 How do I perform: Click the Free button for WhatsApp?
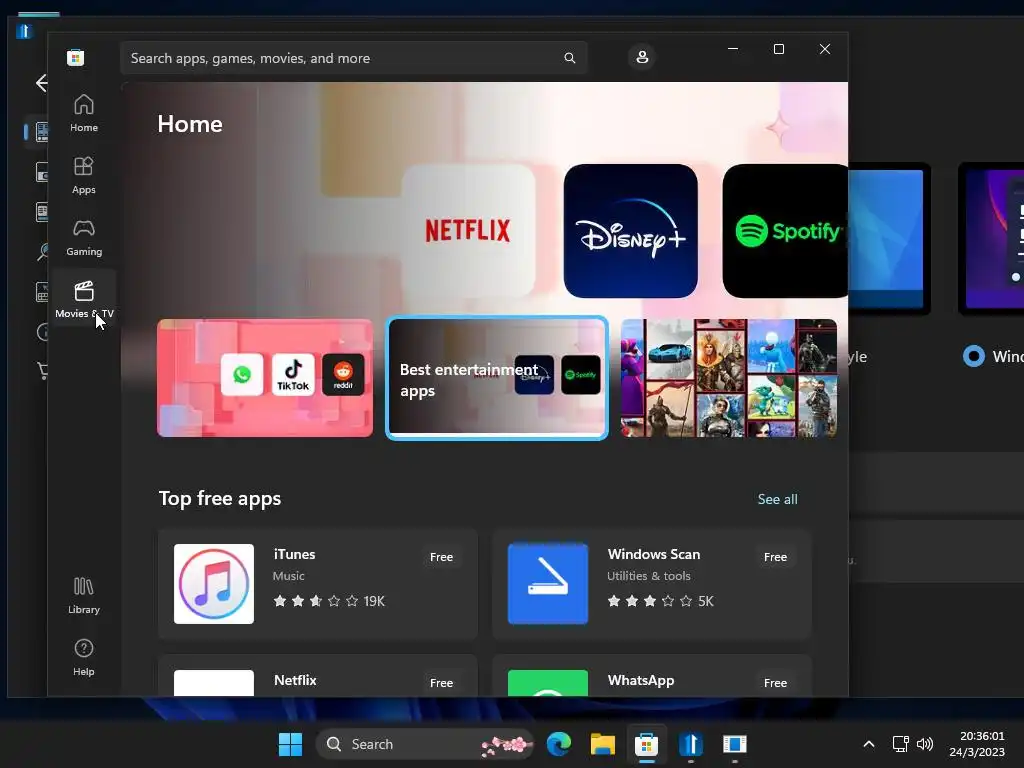click(775, 683)
